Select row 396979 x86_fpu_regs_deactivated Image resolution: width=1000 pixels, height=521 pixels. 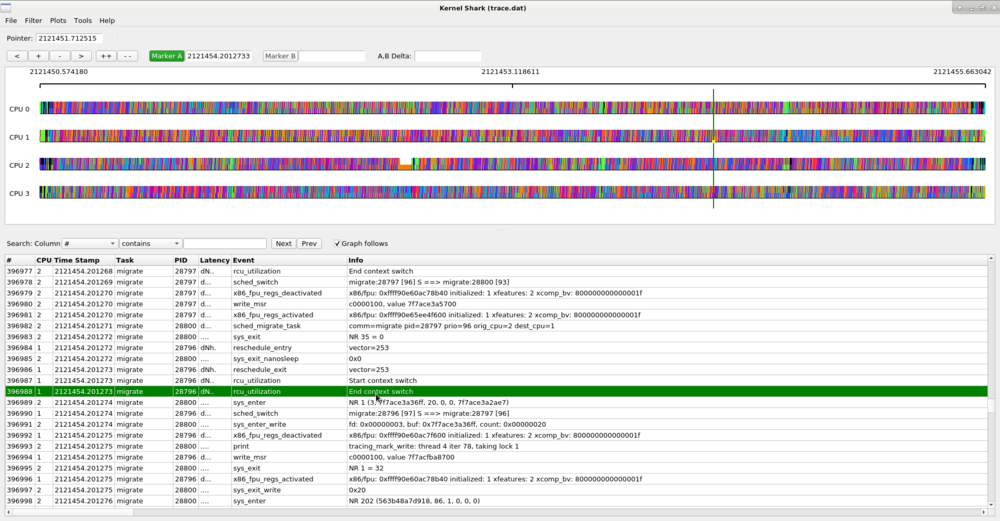tap(496, 293)
